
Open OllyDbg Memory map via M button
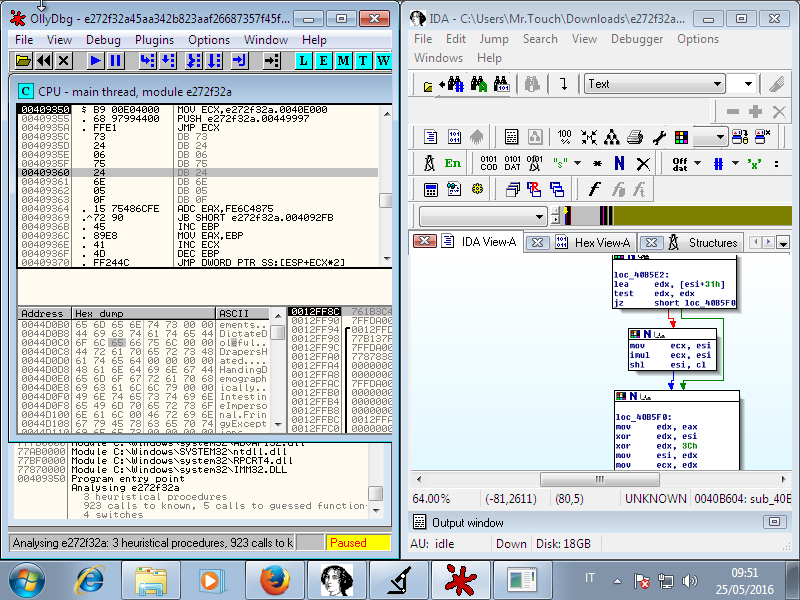[343, 61]
